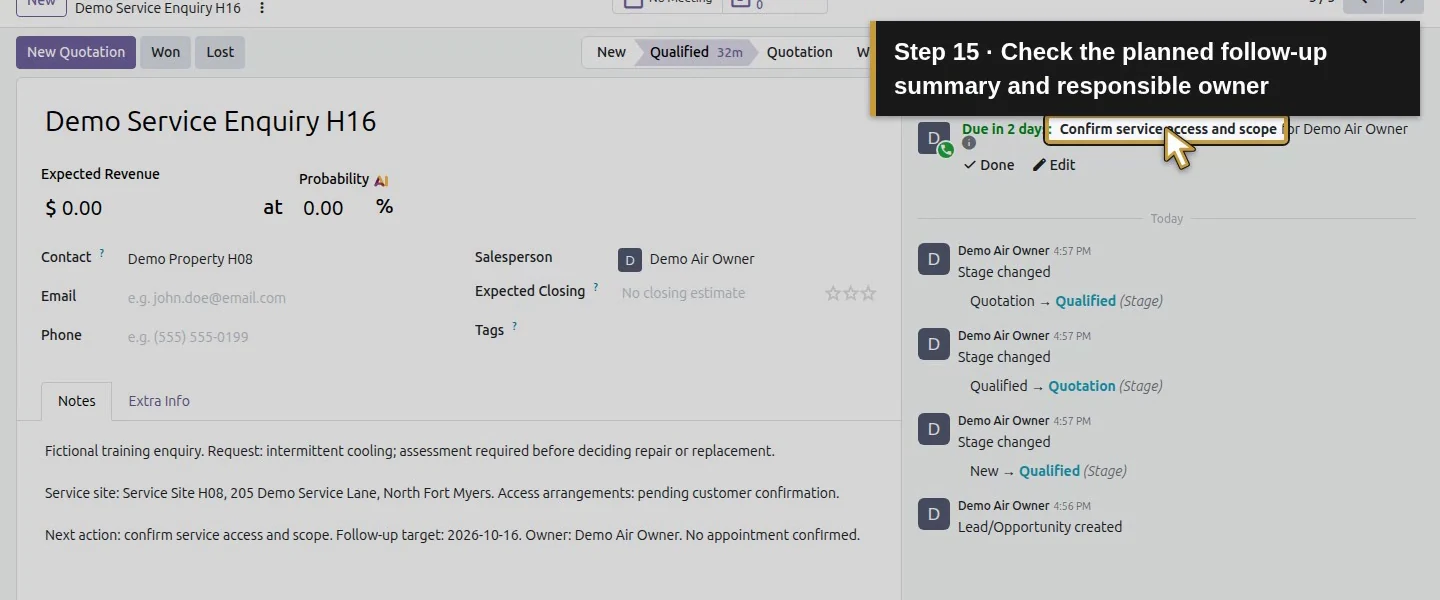Image resolution: width=1440 pixels, height=600 pixels.
Task: Click the Today date separator label
Action: tap(1166, 218)
